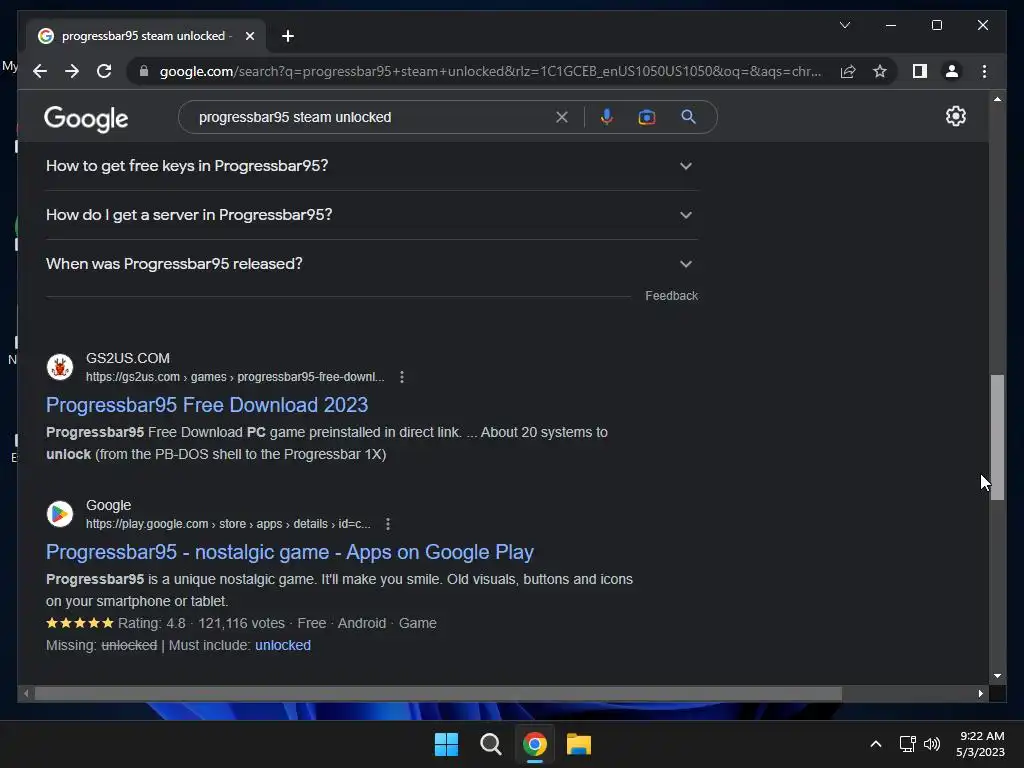Open more options for the Google Play result
Viewport: 1024px width, 768px height.
click(388, 524)
